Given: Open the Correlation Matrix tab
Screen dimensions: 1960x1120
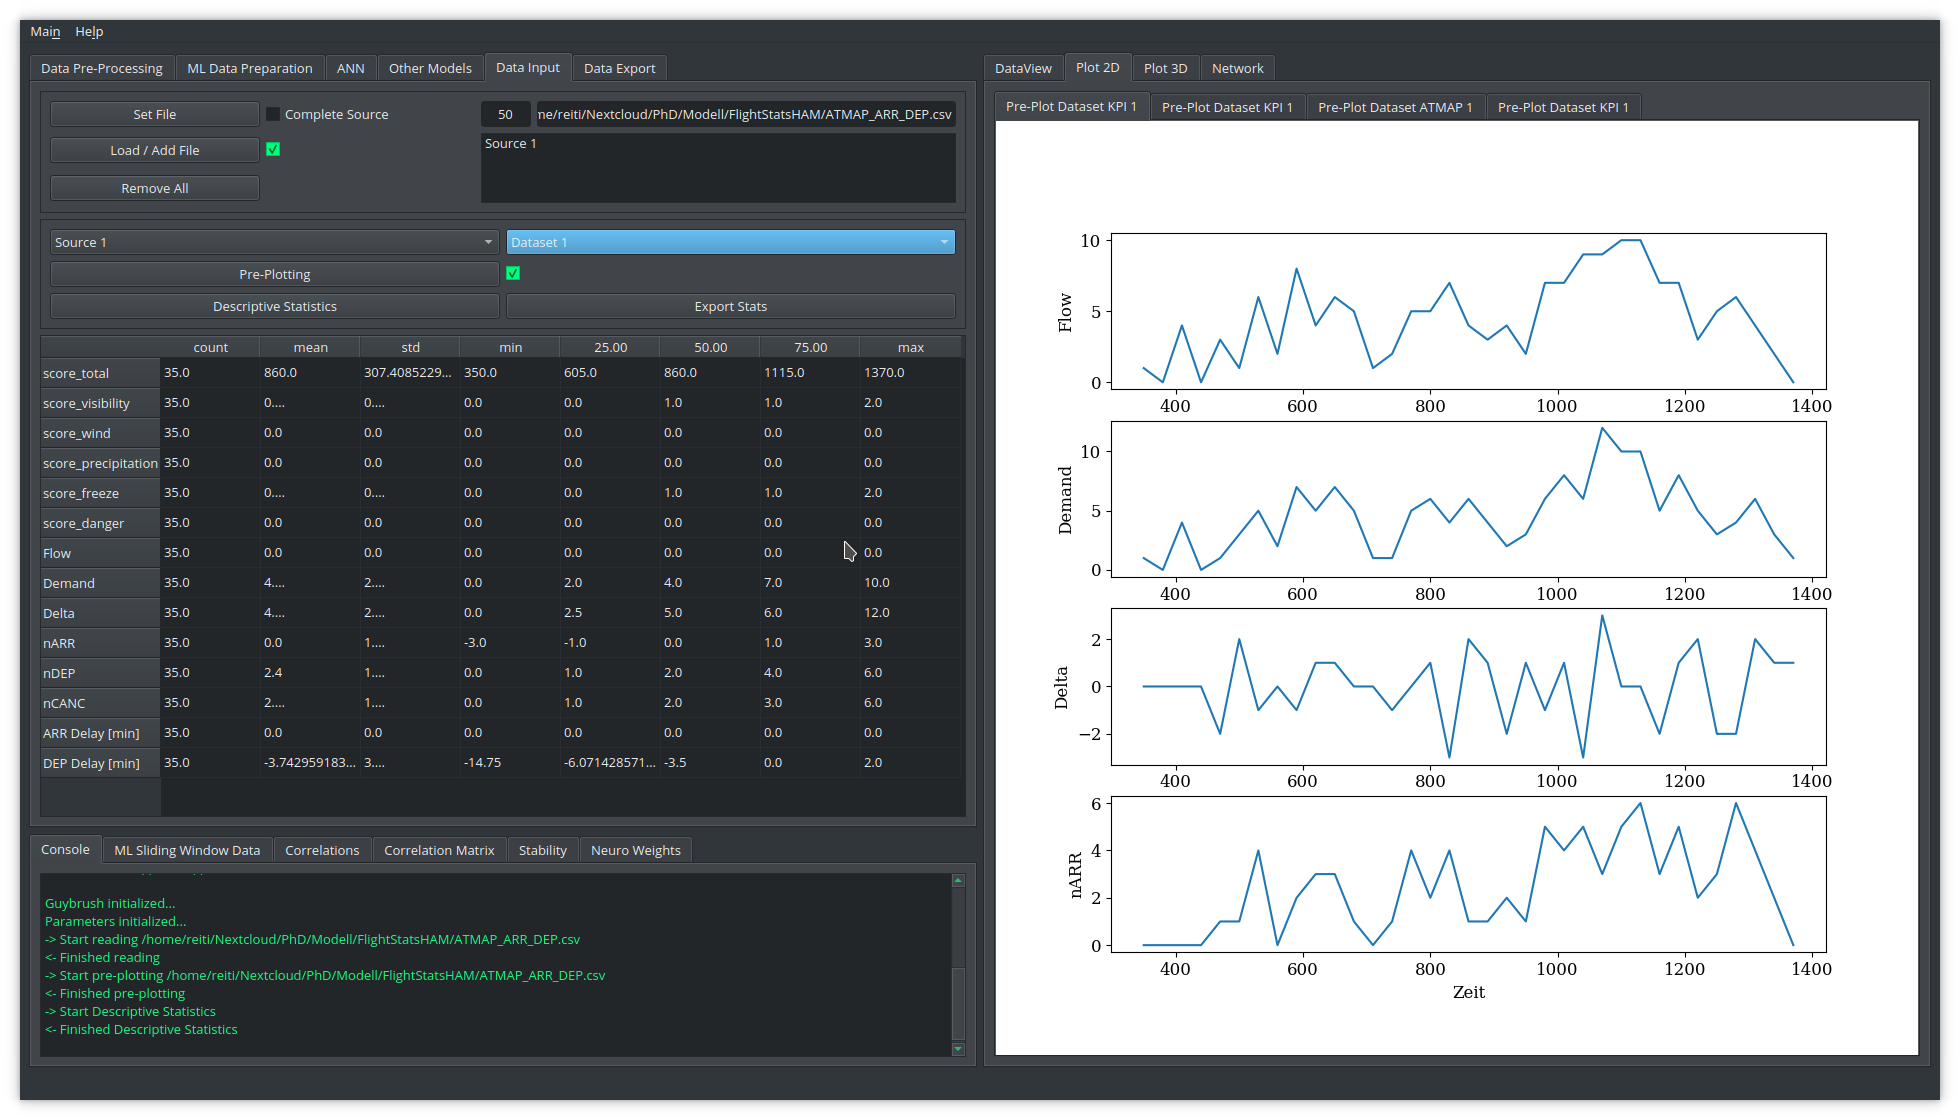Looking at the screenshot, I should 439,851.
